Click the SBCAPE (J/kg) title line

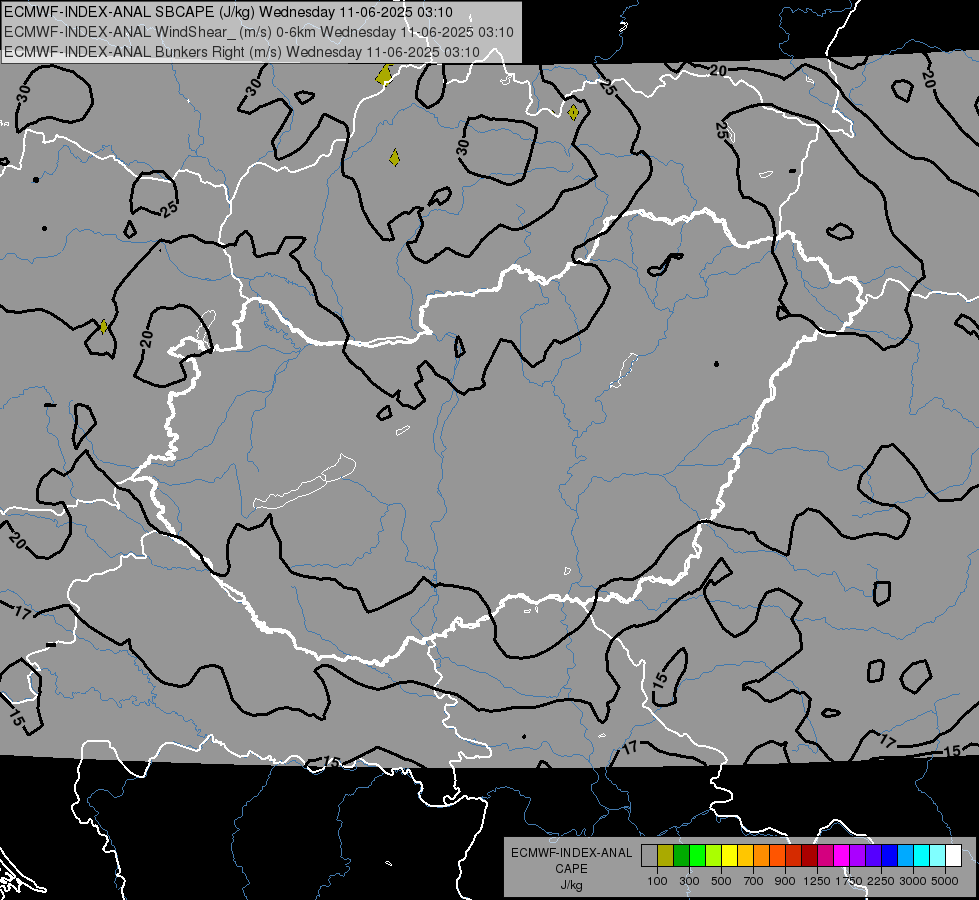click(x=228, y=12)
